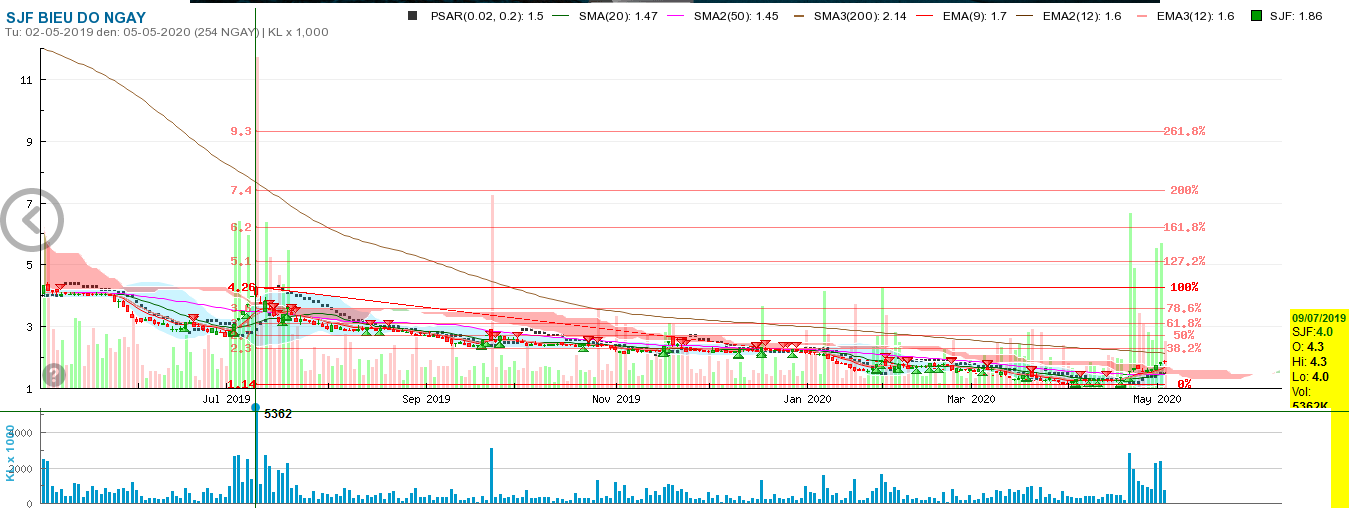Image resolution: width=1349 pixels, height=508 pixels.
Task: Click the green SJF legend square
Action: [x=1257, y=16]
